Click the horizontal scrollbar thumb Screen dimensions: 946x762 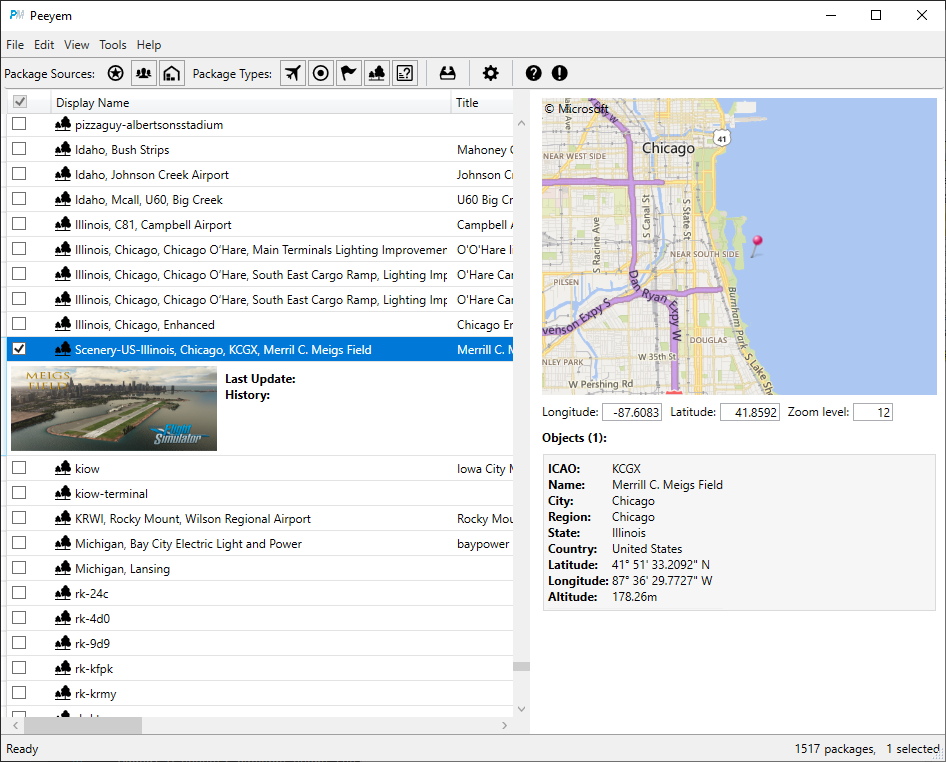pos(83,725)
